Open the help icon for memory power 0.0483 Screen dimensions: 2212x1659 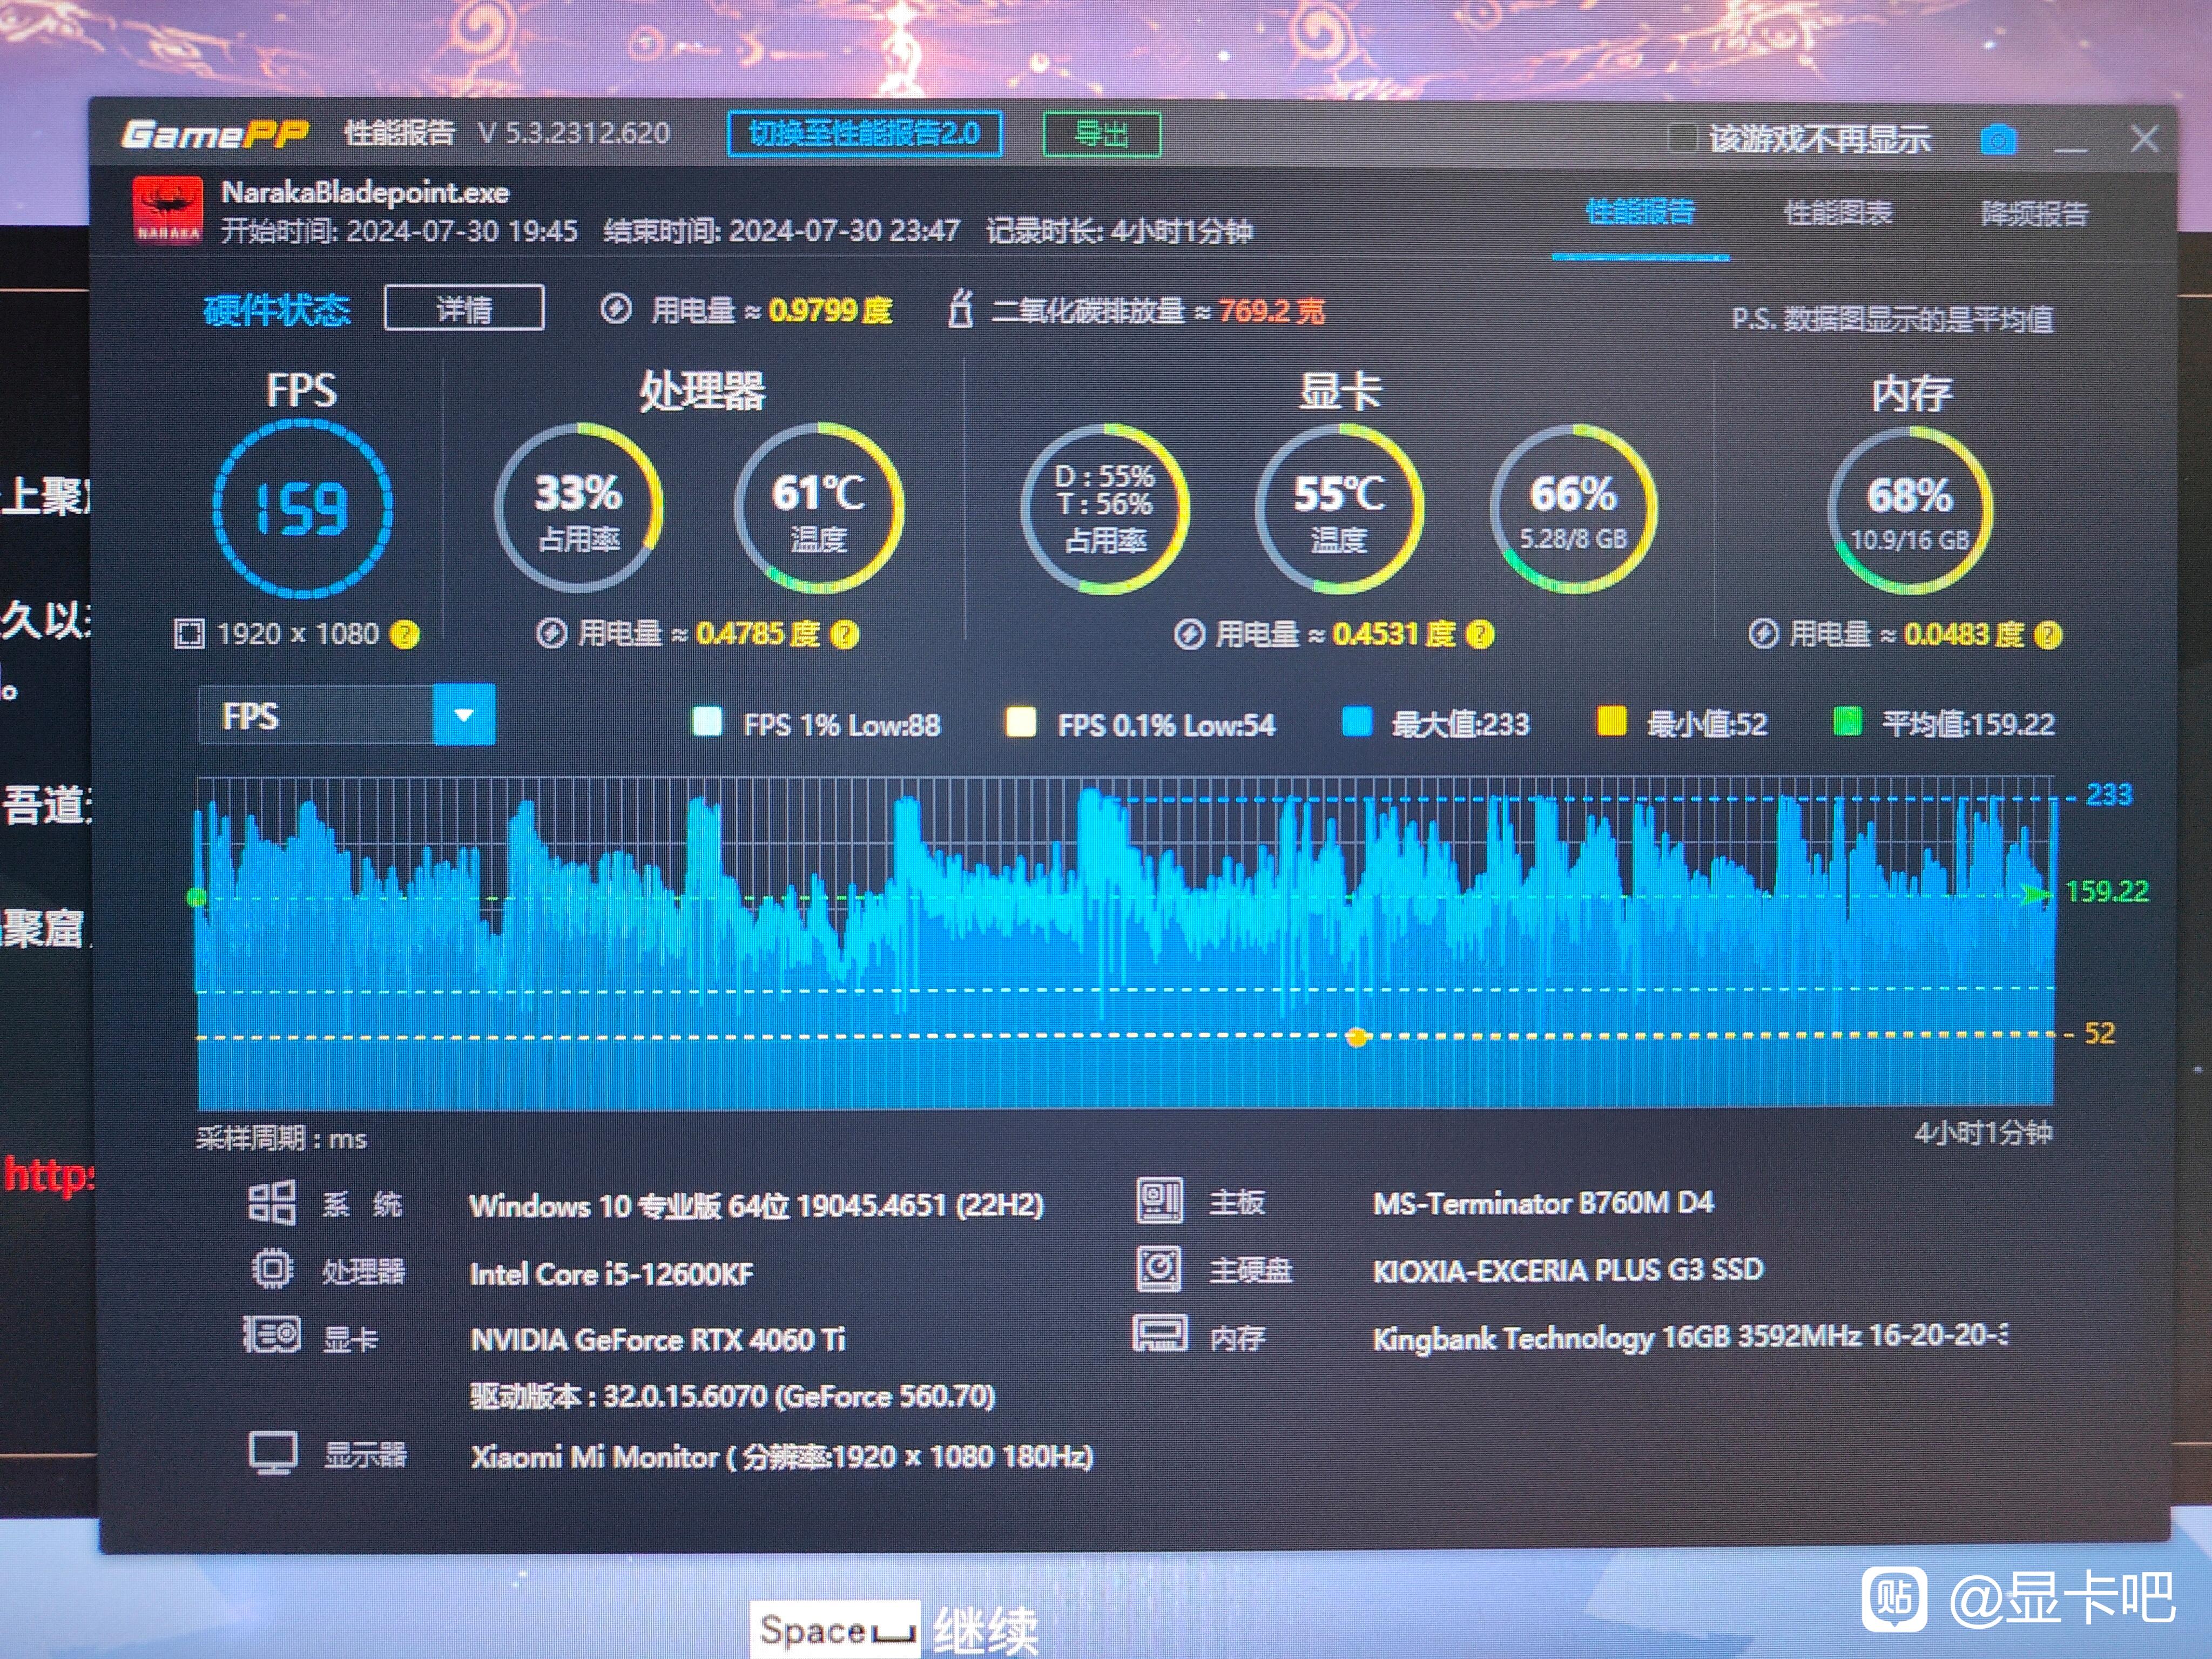(2048, 635)
